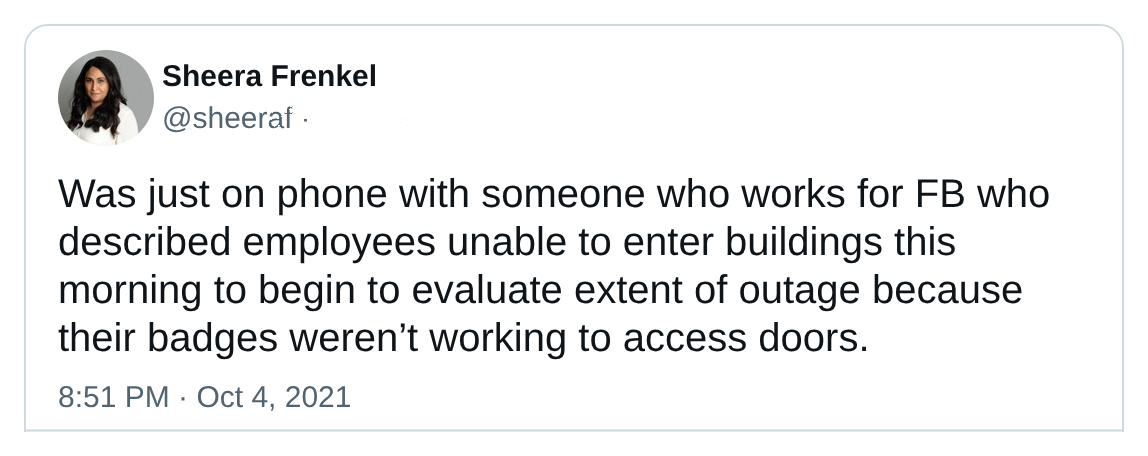This screenshot has height=456, width=1148.
Task: Click the 8:51 PM timestamp
Action: (113, 397)
